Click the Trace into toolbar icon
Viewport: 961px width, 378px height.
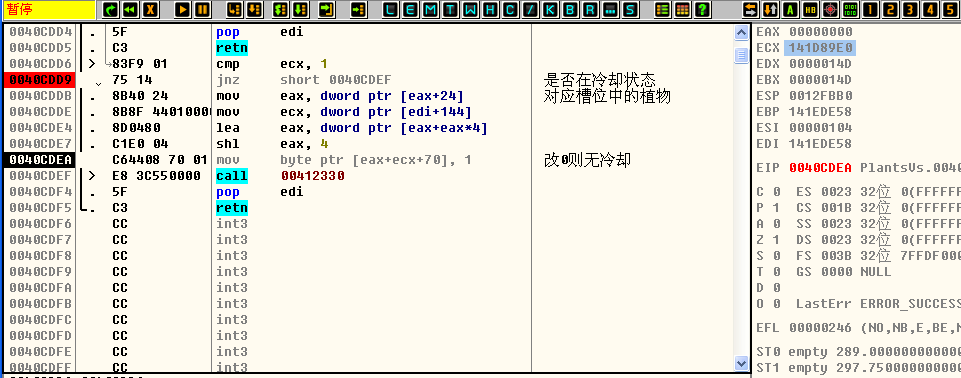coord(280,9)
